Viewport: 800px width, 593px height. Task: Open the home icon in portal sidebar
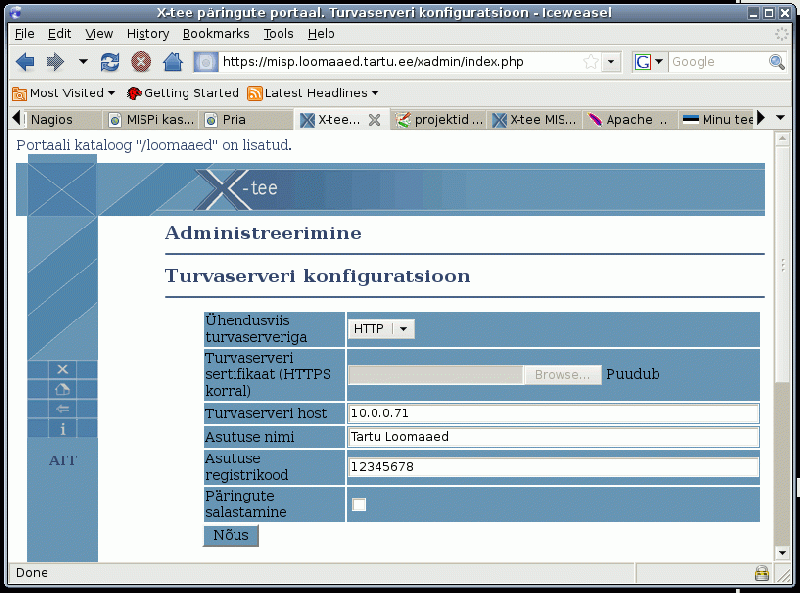[x=62, y=389]
